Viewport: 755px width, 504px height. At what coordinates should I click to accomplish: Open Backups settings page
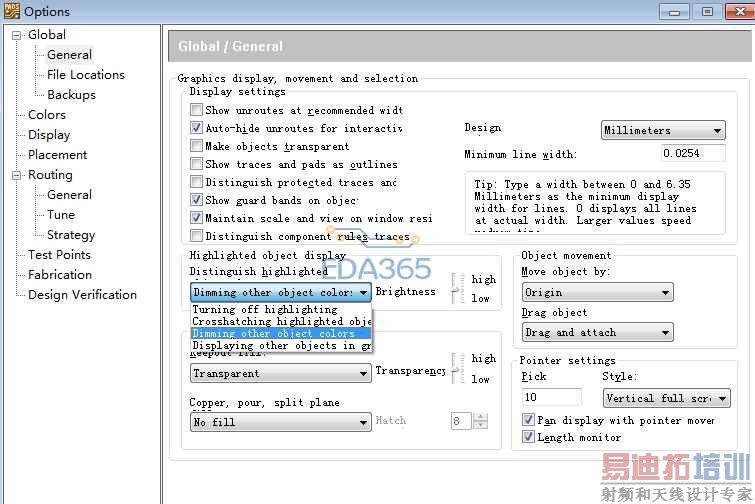click(x=71, y=95)
